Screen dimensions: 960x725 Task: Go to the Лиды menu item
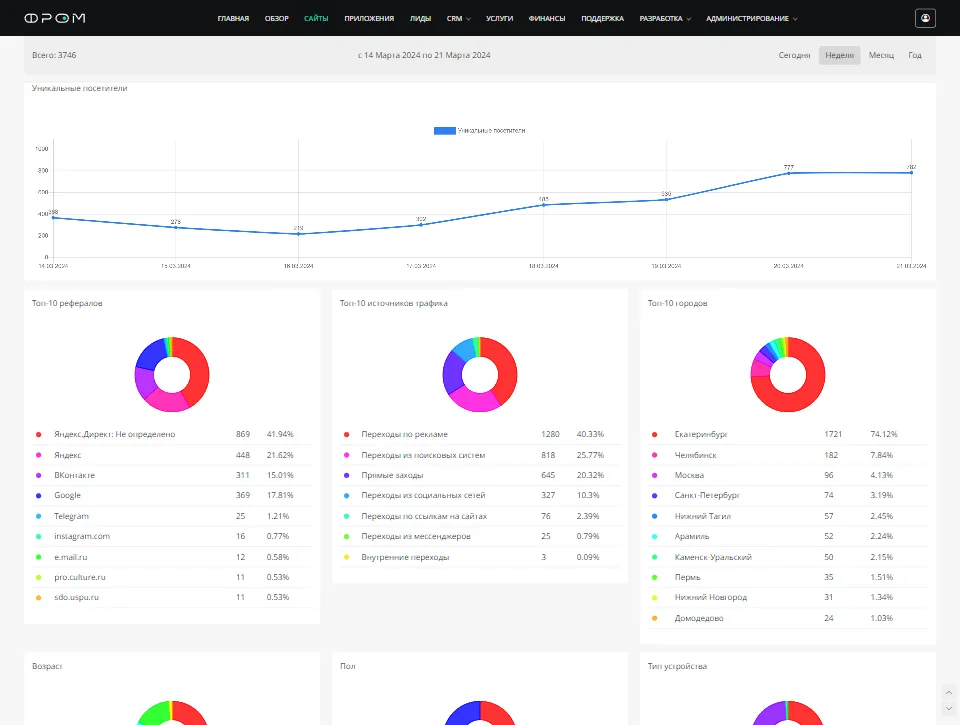tap(420, 18)
